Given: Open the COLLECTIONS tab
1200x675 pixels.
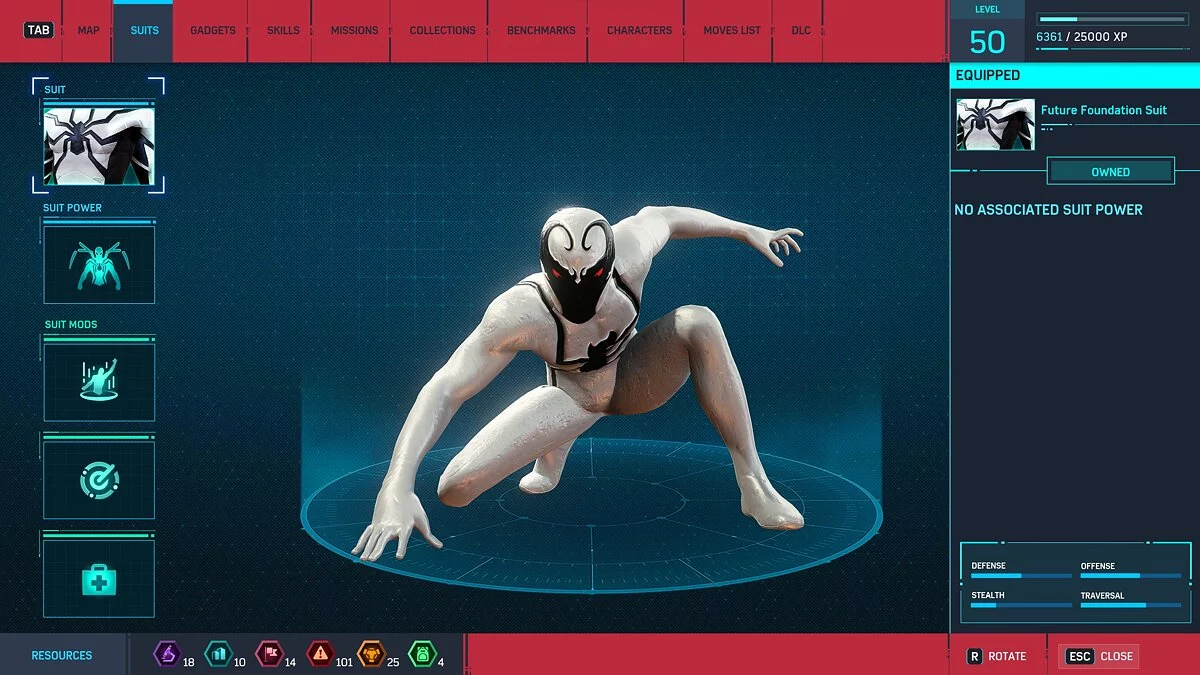Looking at the screenshot, I should [440, 30].
